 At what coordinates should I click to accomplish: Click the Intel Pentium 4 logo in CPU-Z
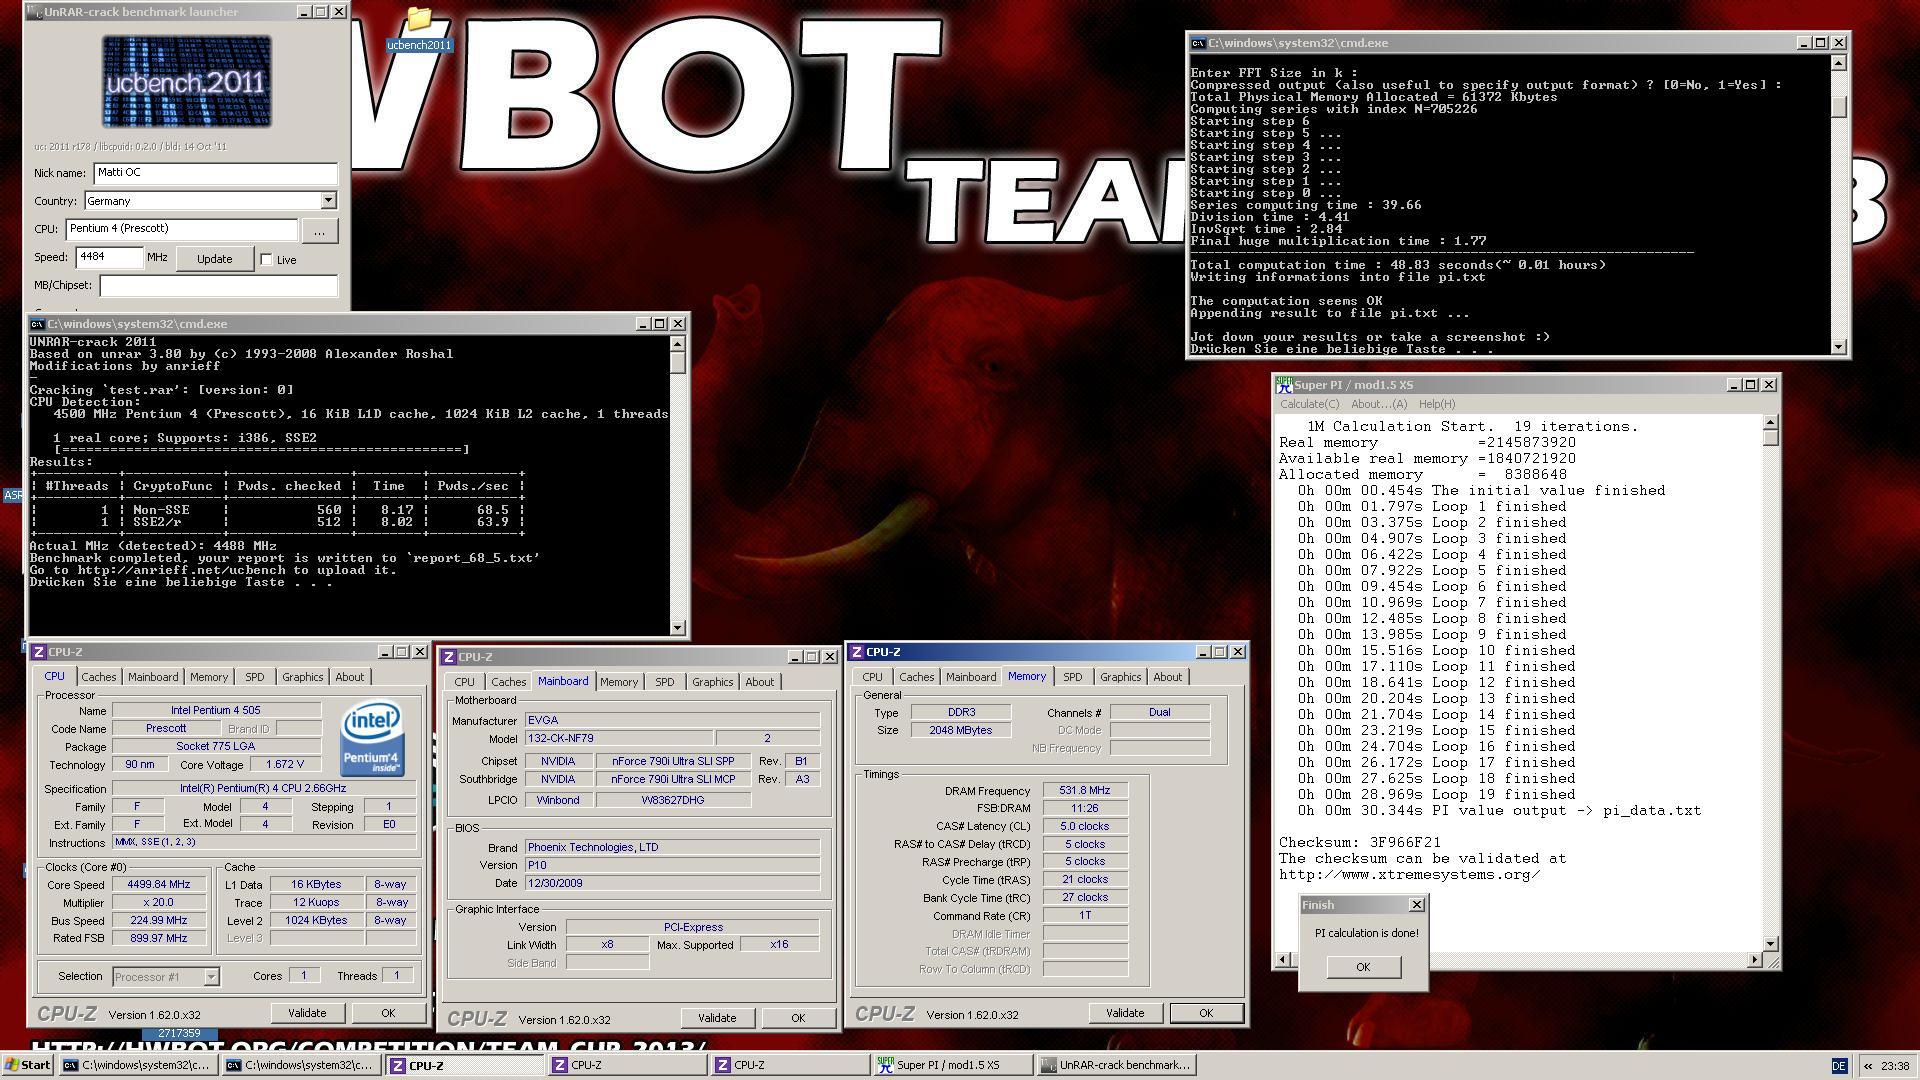[372, 739]
